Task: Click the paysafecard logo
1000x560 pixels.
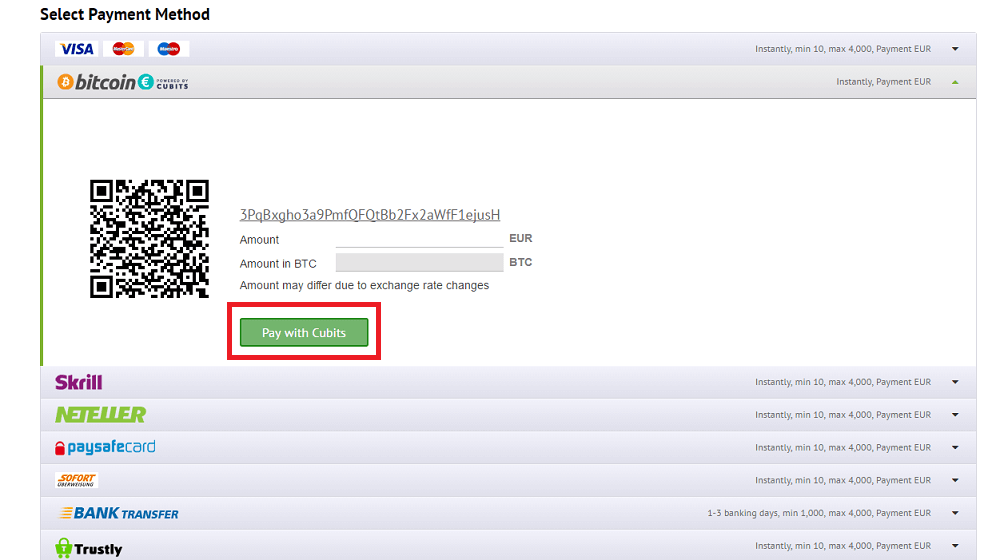Action: point(105,447)
